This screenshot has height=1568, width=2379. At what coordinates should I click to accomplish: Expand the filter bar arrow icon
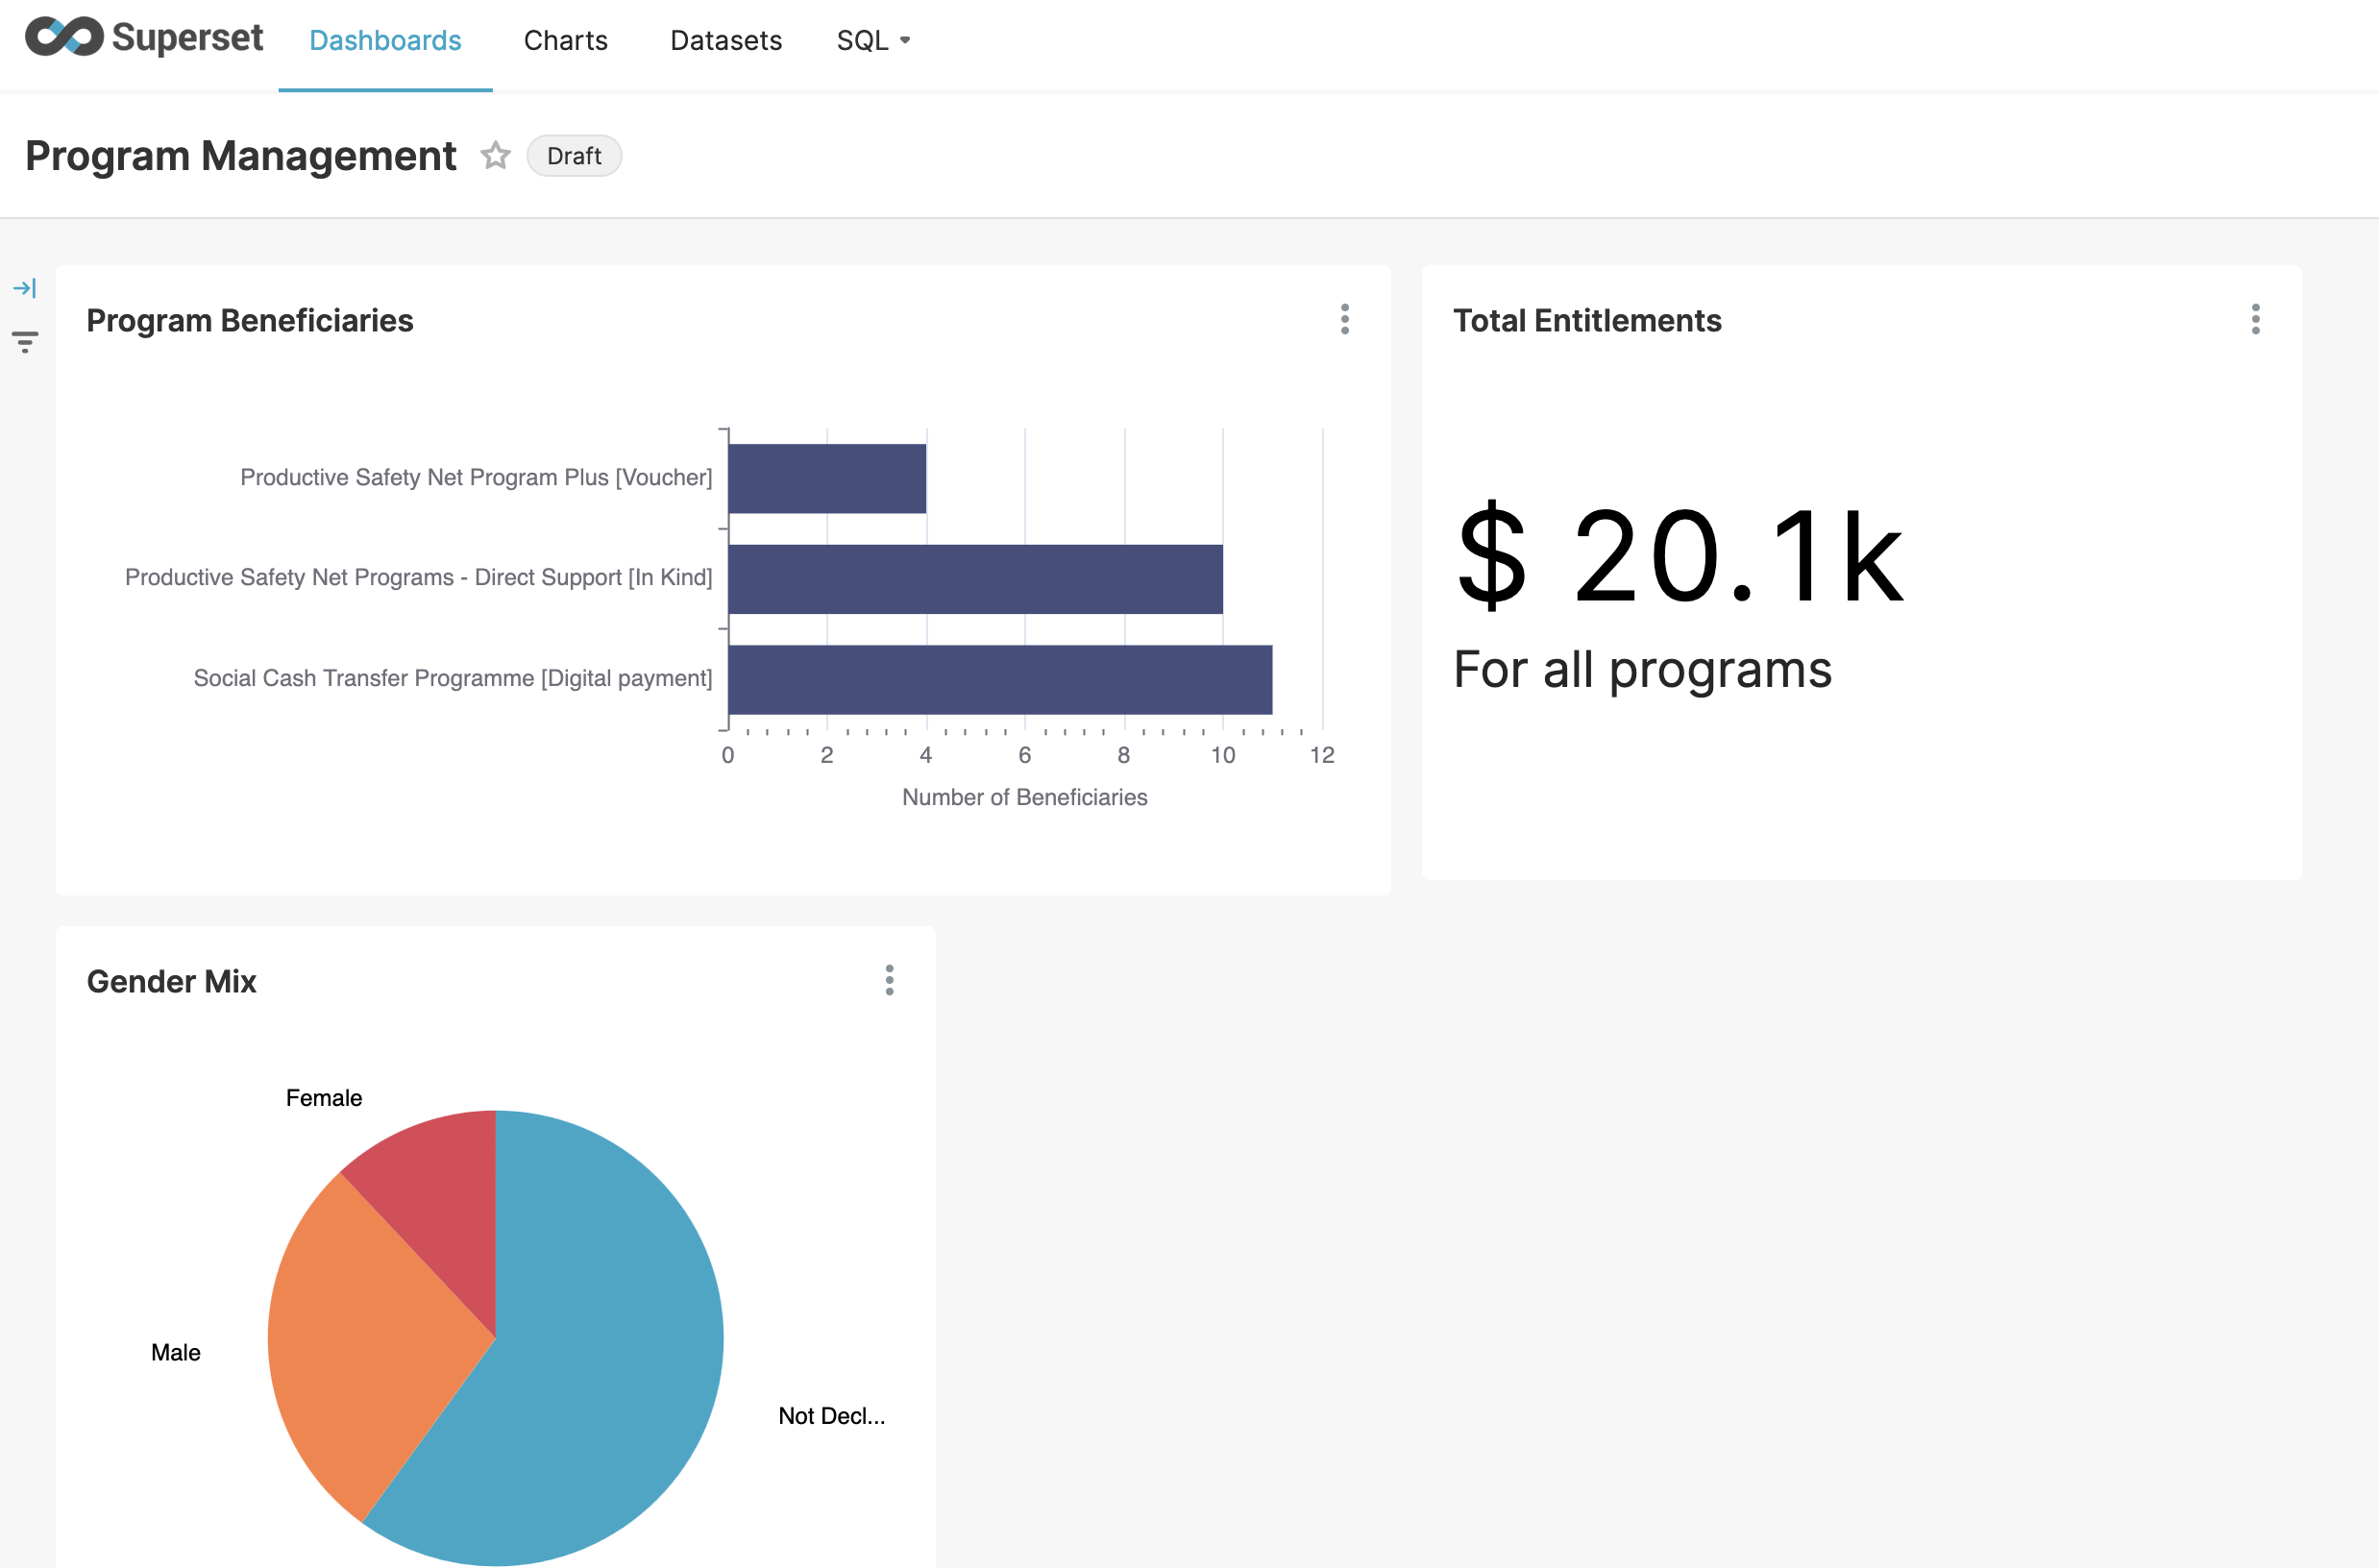coord(25,289)
